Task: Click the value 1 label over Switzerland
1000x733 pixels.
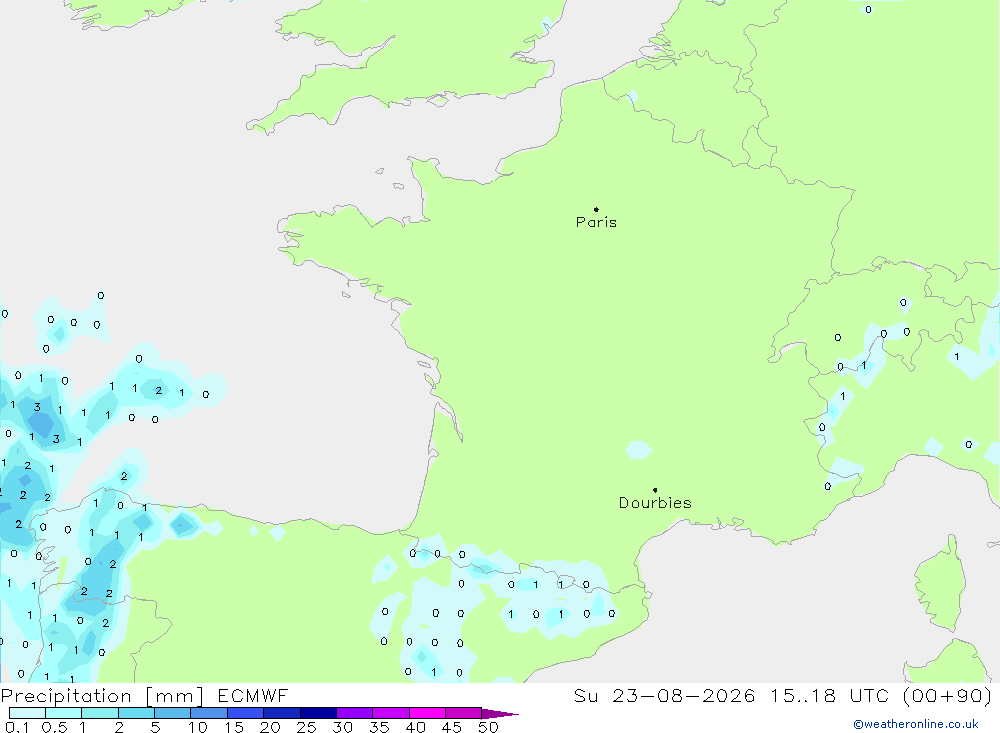Action: tap(864, 366)
